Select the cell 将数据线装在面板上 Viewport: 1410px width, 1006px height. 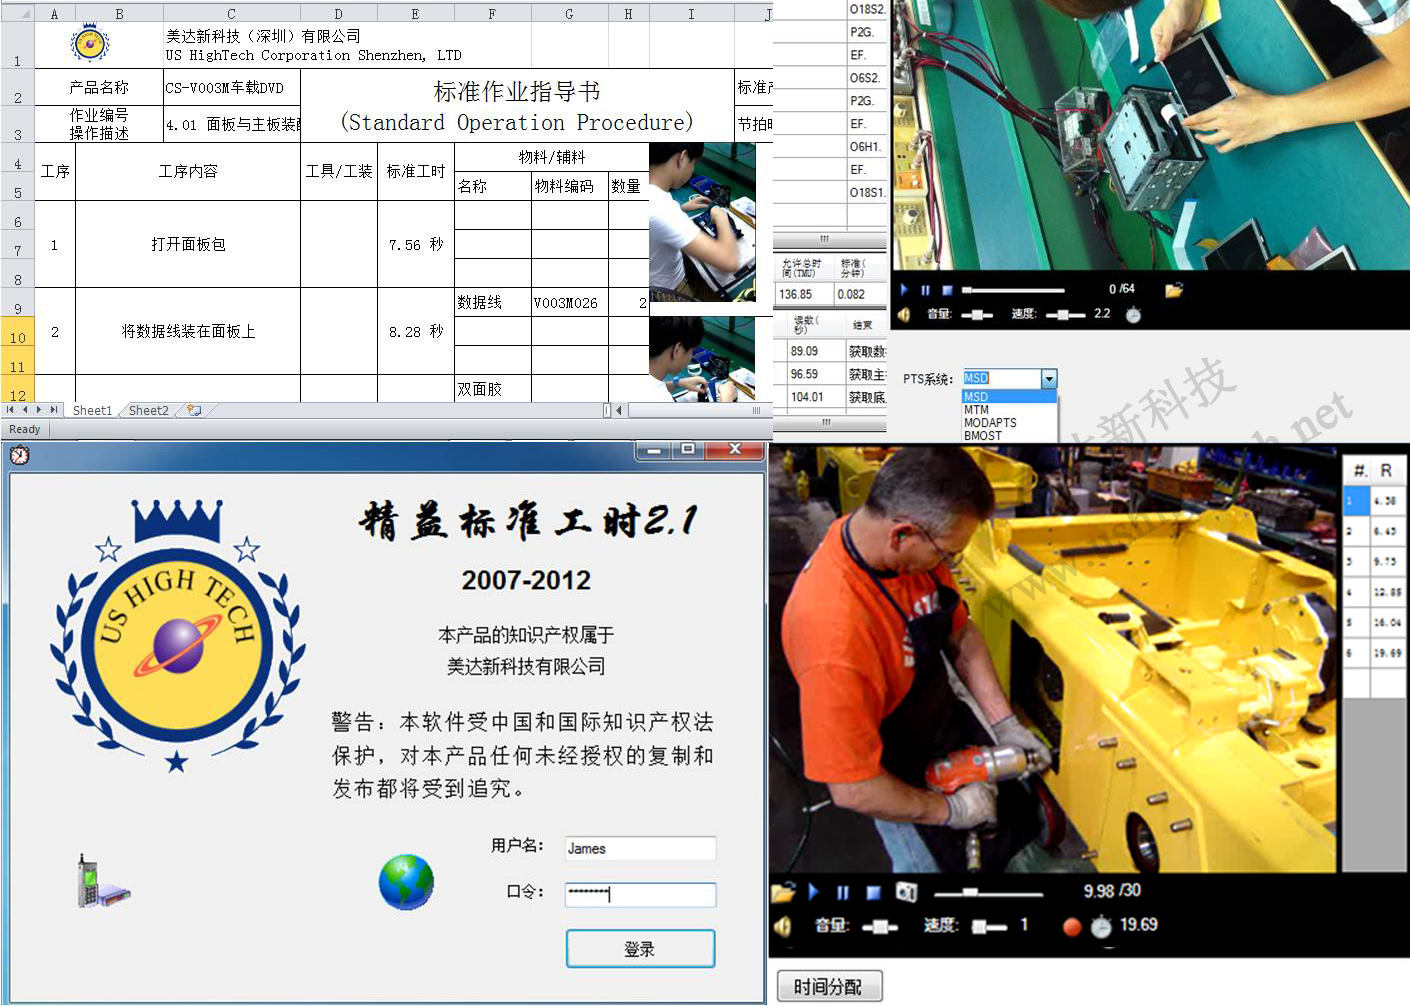coord(188,331)
